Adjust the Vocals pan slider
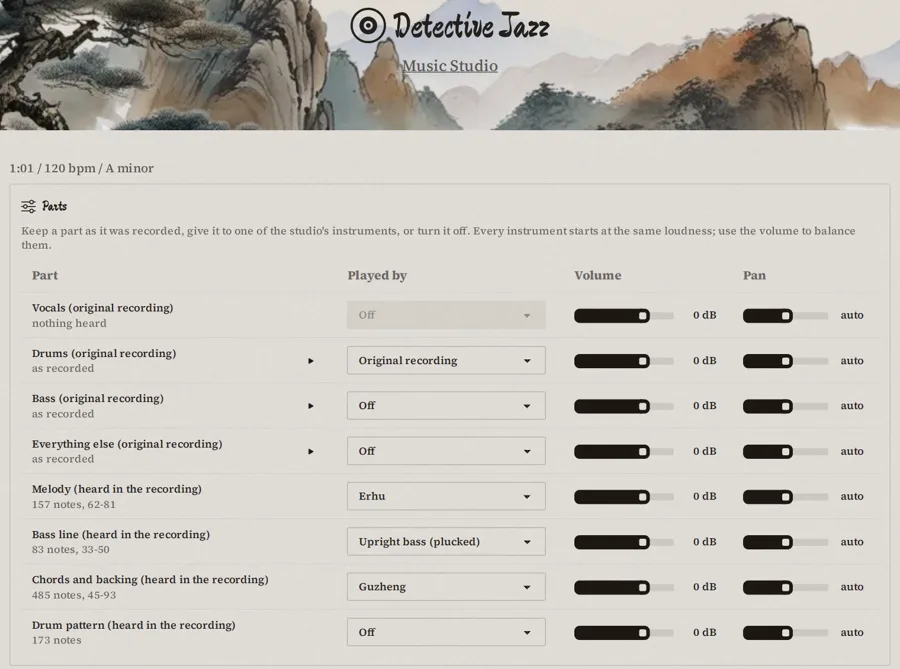 (785, 316)
